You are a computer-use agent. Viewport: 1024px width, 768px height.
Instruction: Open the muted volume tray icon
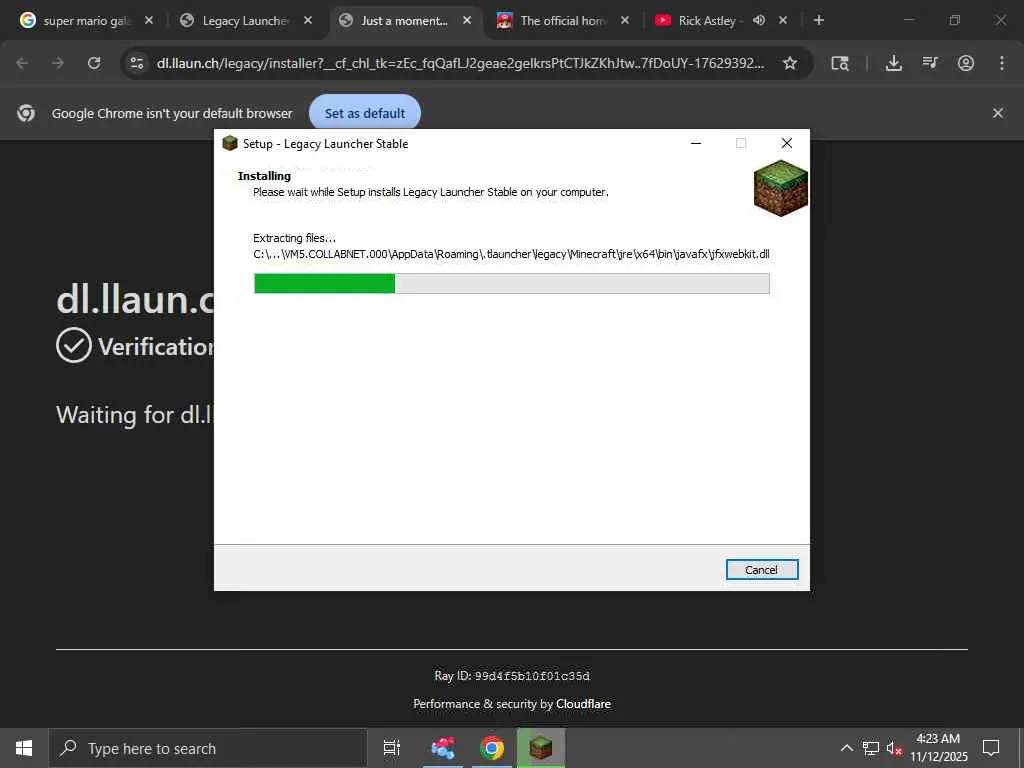click(x=894, y=748)
